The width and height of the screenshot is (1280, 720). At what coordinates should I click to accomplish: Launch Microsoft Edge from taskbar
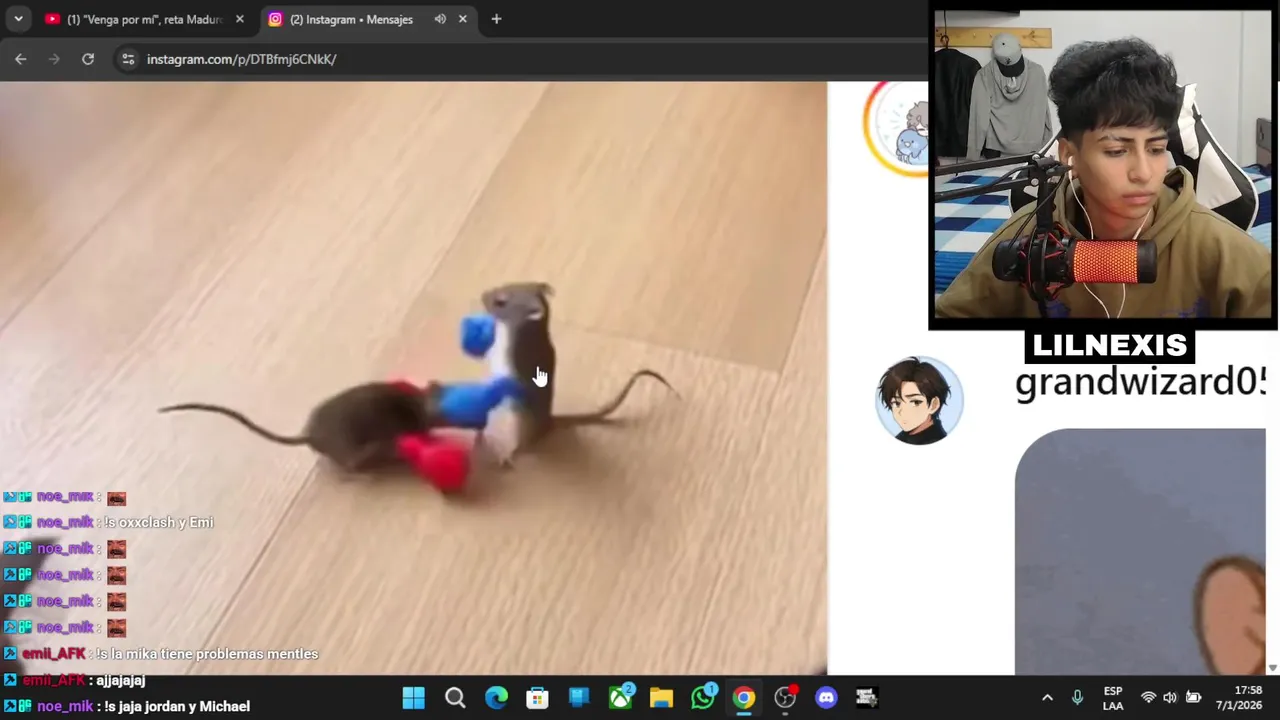(496, 697)
